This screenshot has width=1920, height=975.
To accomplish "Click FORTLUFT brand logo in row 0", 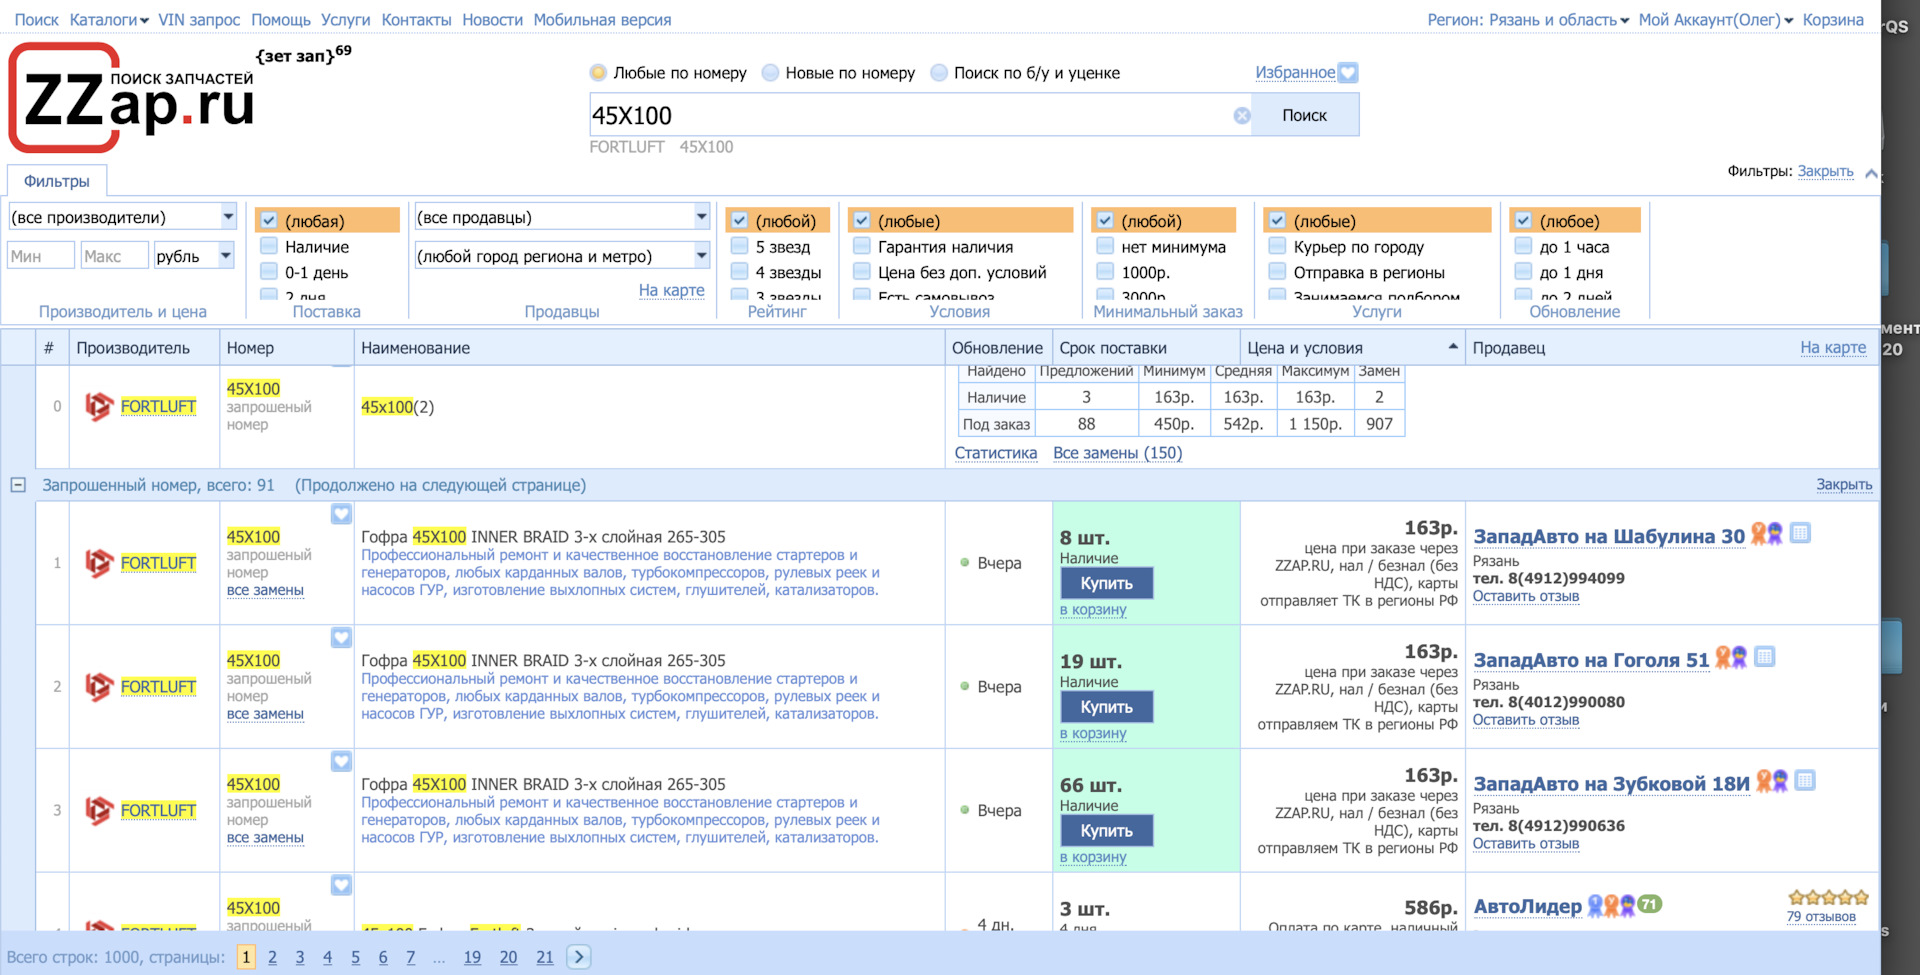I will tap(99, 407).
